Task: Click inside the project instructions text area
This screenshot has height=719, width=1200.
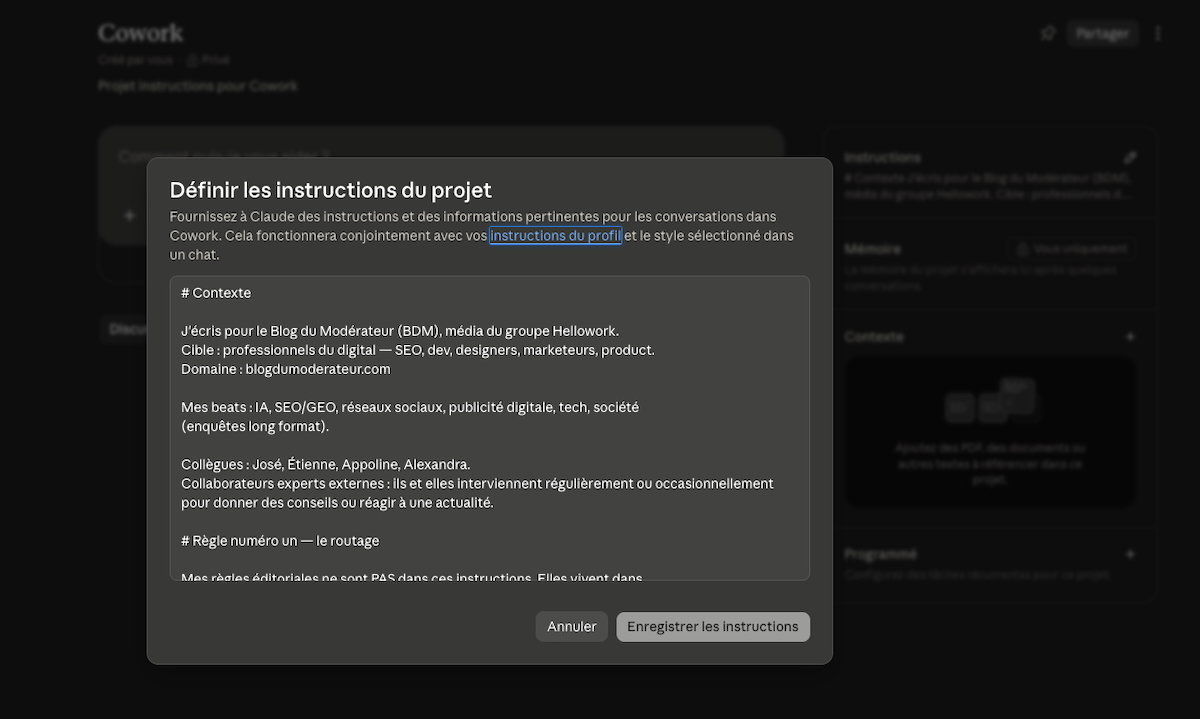Action: click(490, 428)
